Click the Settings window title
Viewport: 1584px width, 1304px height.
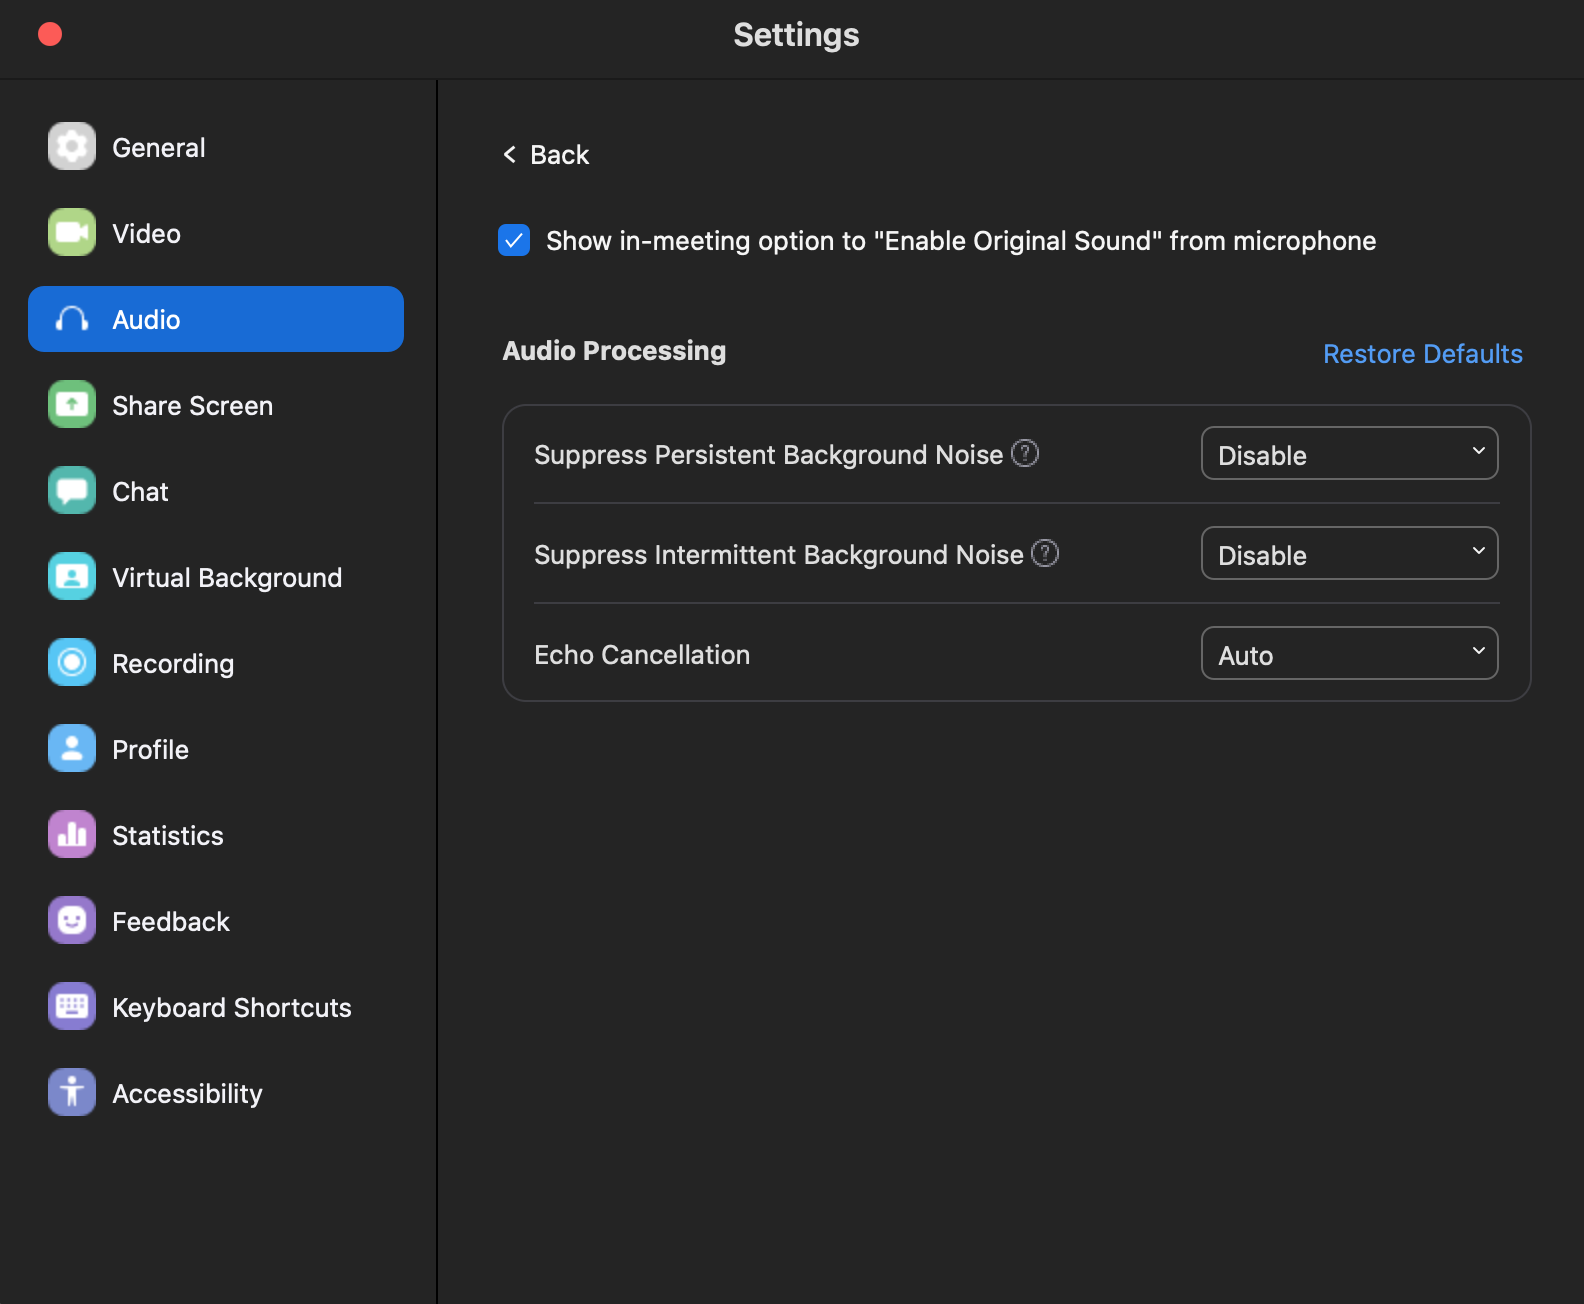point(796,34)
